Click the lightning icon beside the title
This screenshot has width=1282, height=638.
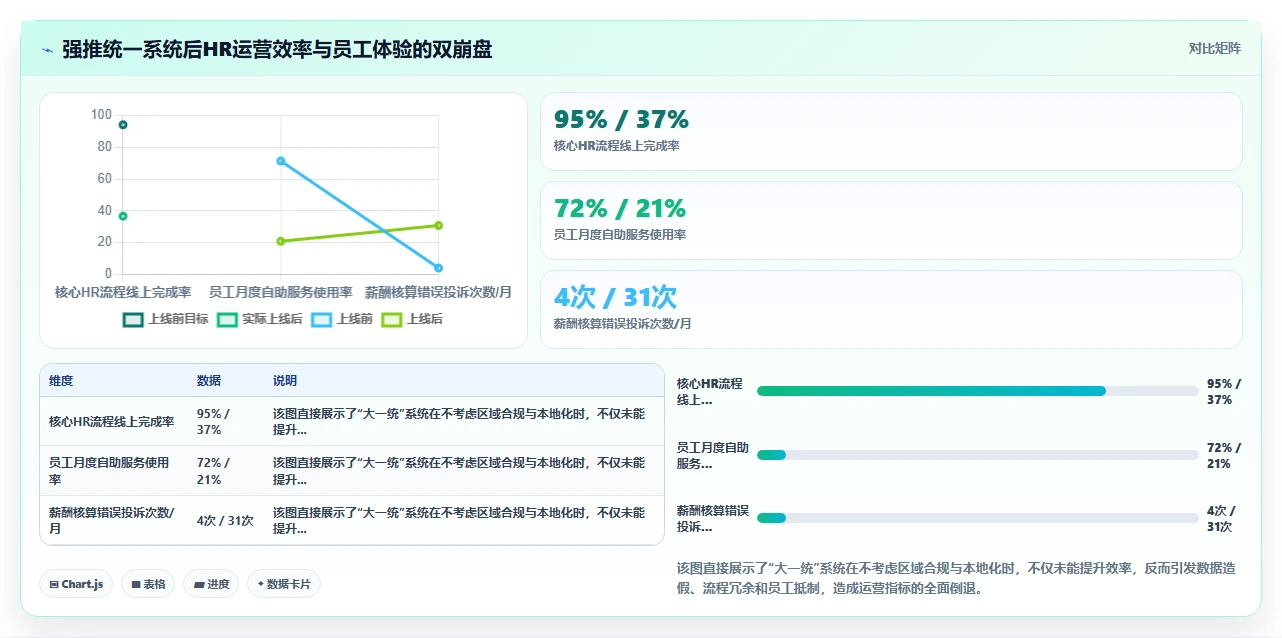click(x=48, y=50)
